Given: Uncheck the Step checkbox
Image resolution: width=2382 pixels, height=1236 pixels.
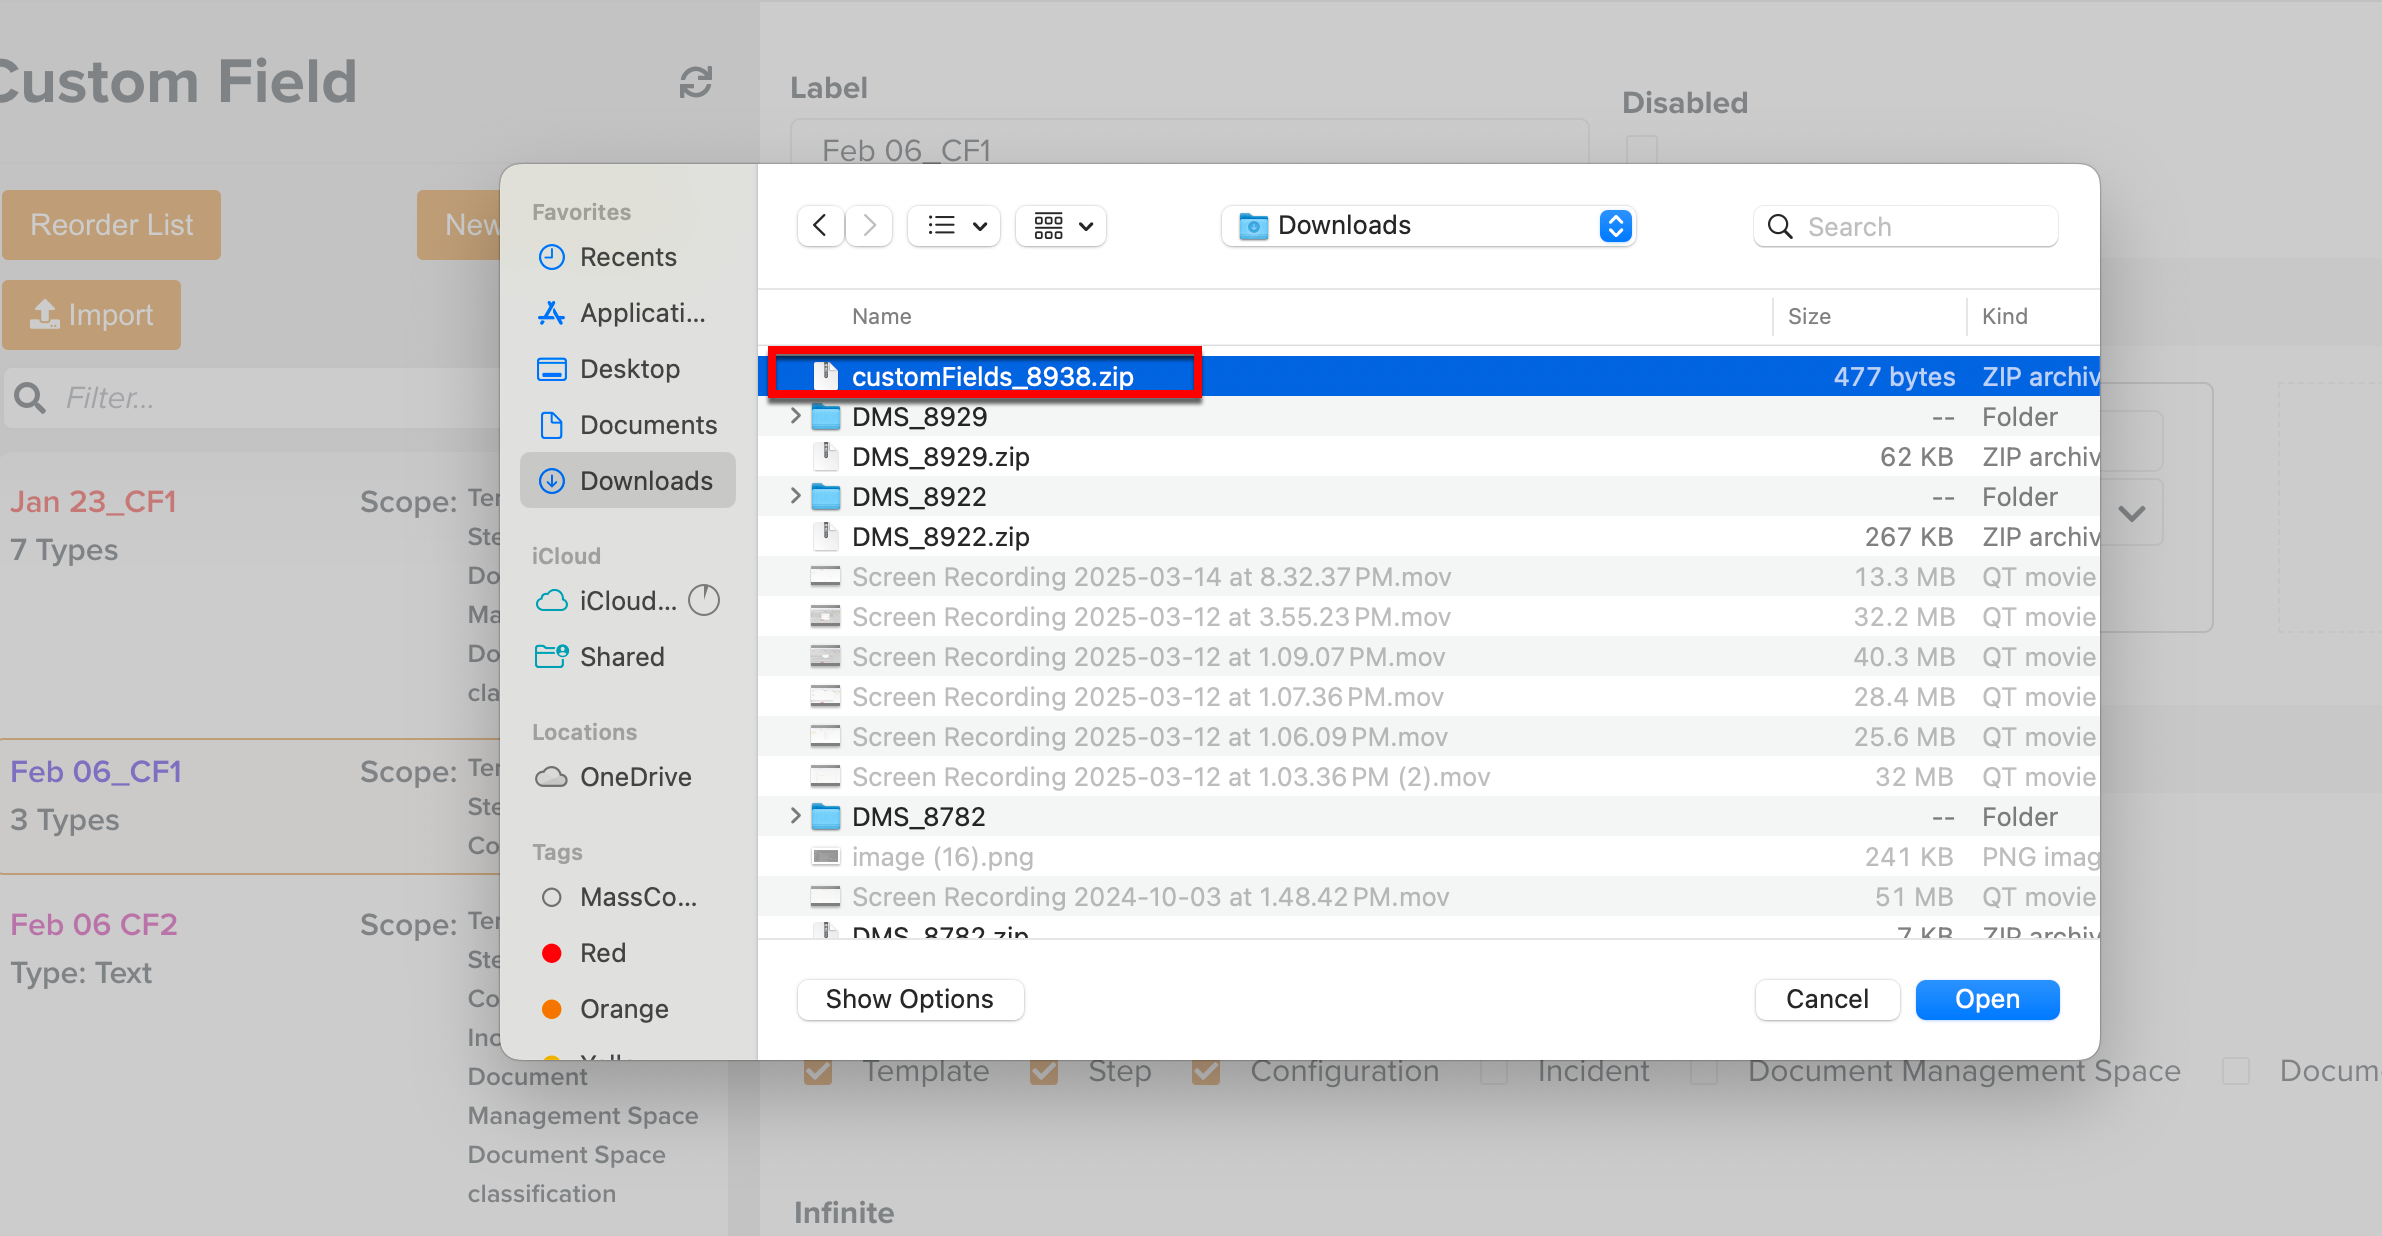Looking at the screenshot, I should pos(1044,1070).
